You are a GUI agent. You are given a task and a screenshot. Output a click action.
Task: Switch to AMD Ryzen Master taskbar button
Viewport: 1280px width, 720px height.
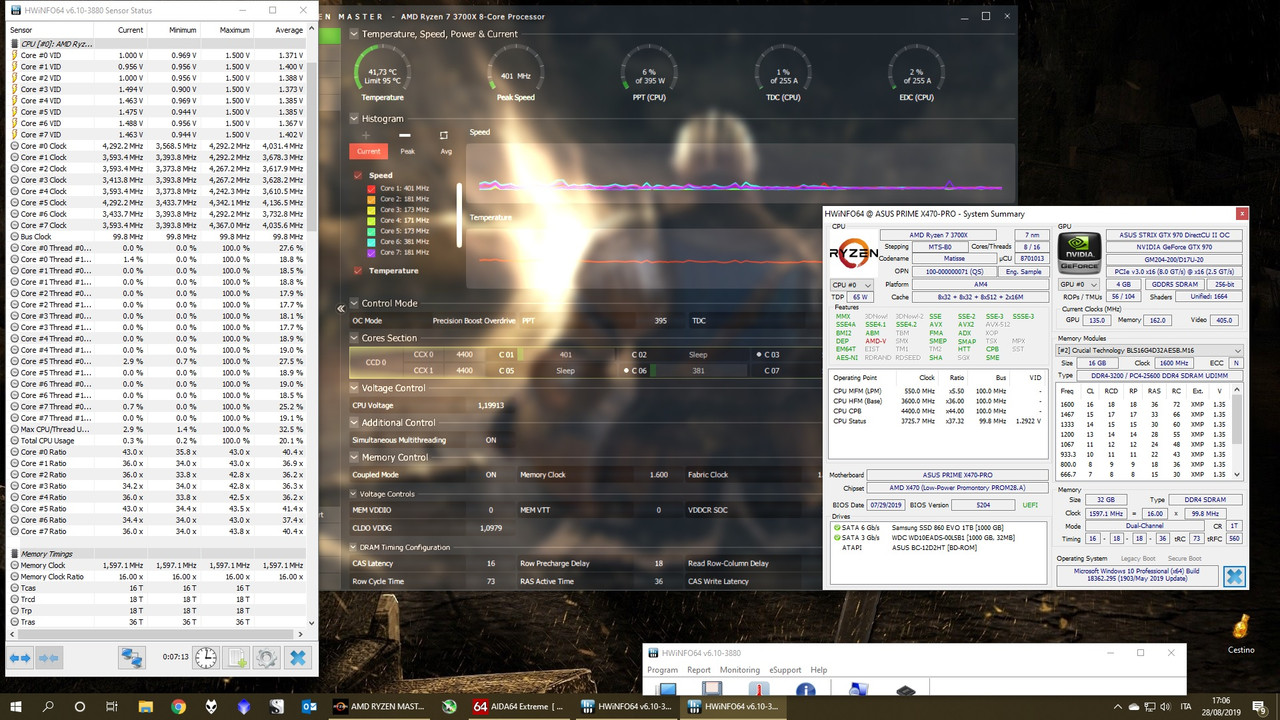[381, 706]
